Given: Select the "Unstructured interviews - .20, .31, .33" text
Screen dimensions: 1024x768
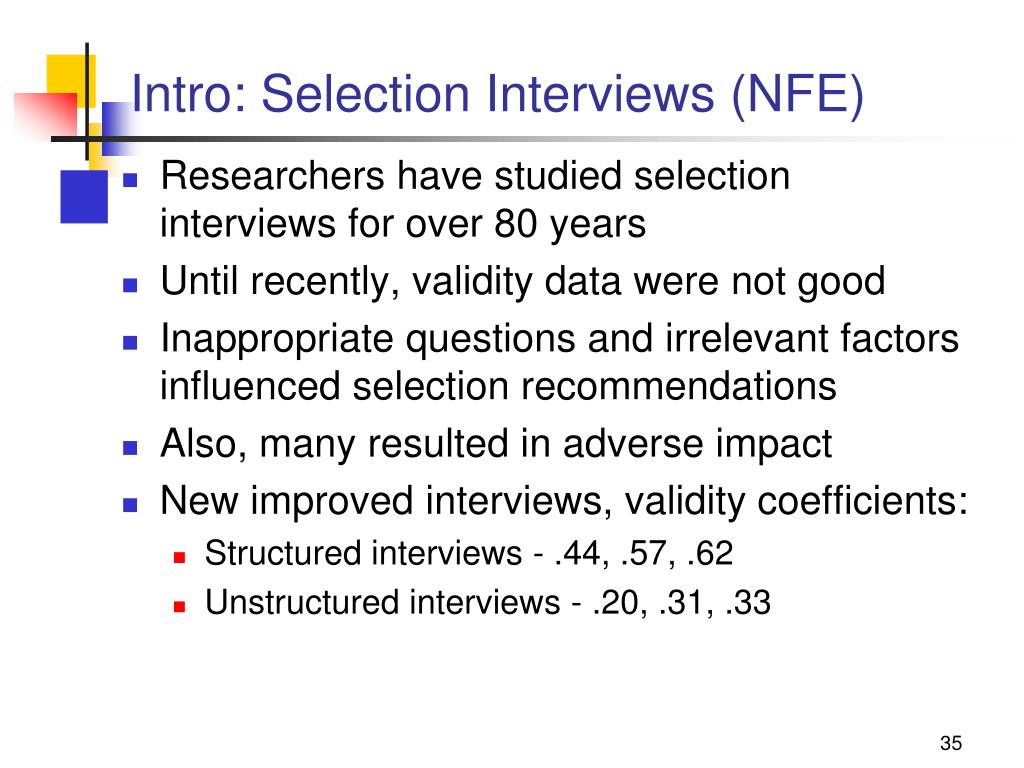Looking at the screenshot, I should (x=487, y=603).
